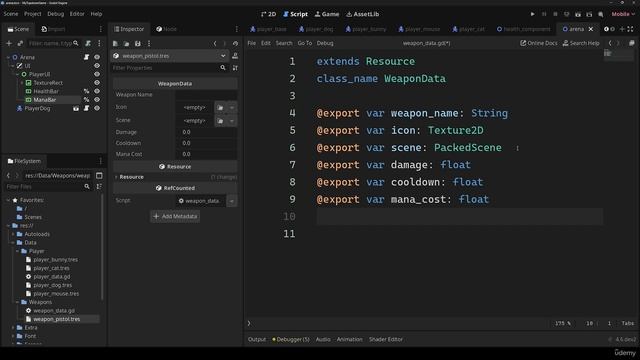640x360 pixels.
Task: Add a new scene tab with plus
Action: click(622, 29)
